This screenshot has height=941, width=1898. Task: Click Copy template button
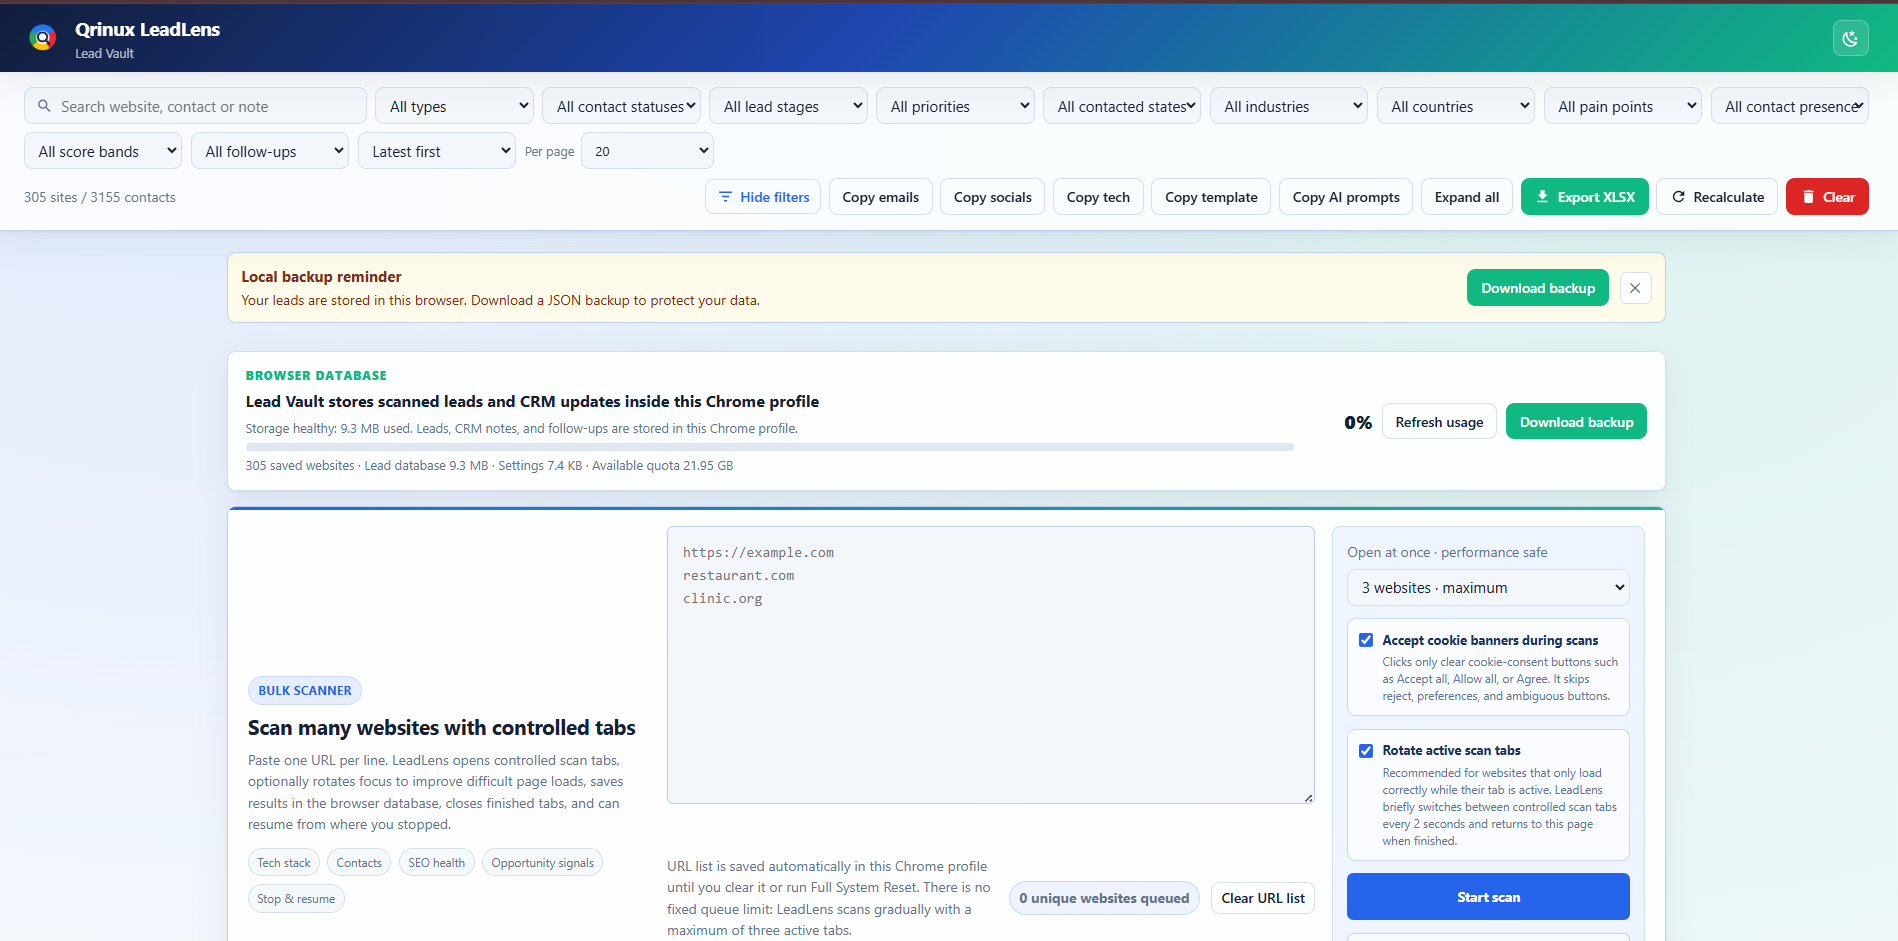coord(1211,197)
